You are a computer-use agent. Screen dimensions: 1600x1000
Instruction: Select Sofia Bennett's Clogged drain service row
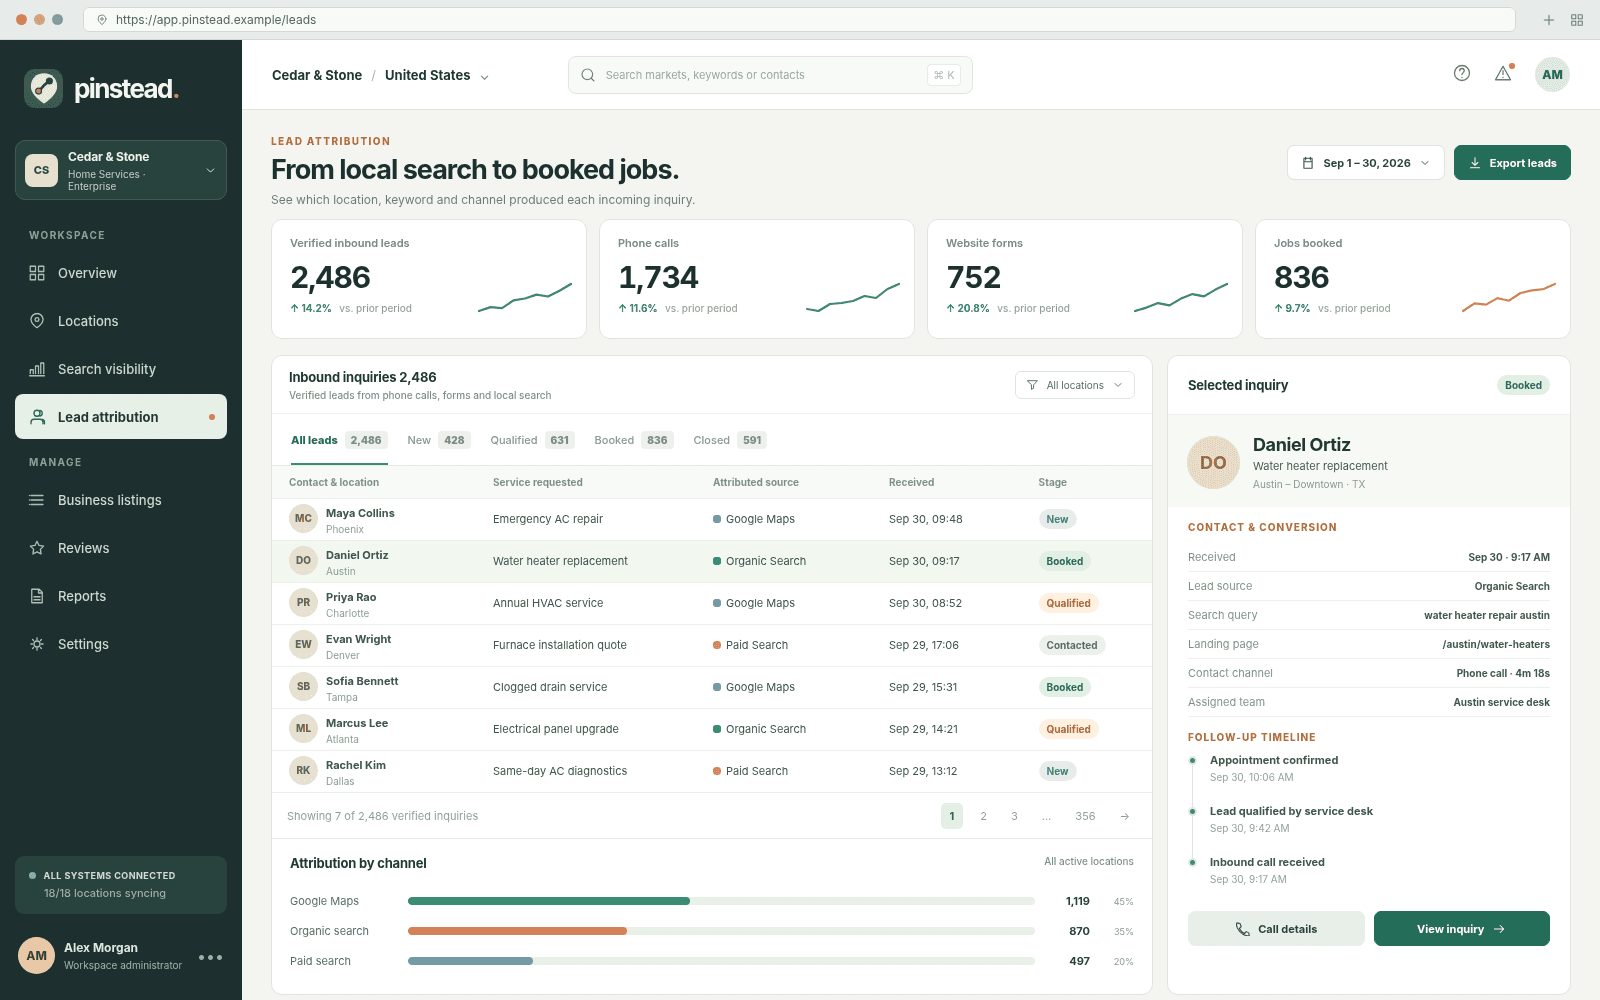(x=712, y=688)
